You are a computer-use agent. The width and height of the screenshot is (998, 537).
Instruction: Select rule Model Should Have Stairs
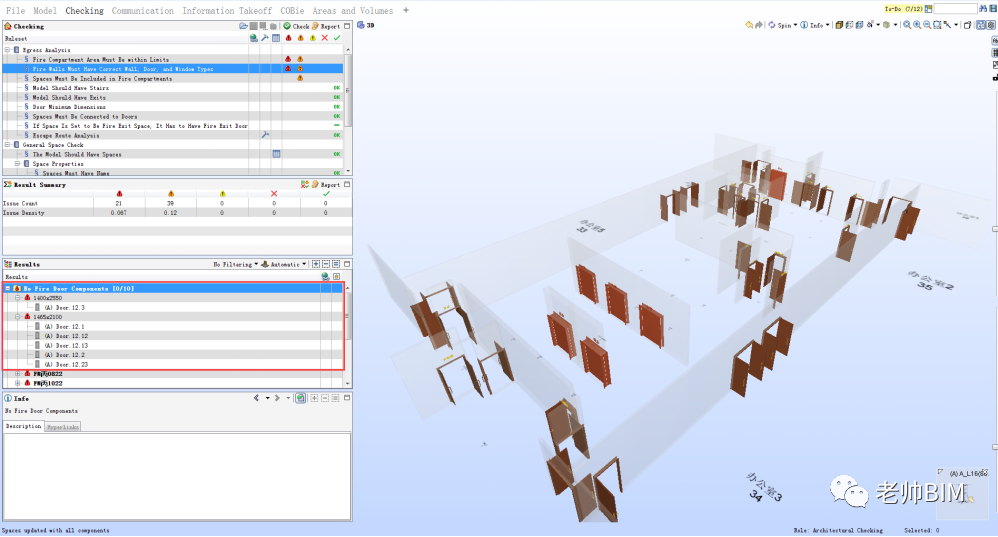(x=71, y=88)
